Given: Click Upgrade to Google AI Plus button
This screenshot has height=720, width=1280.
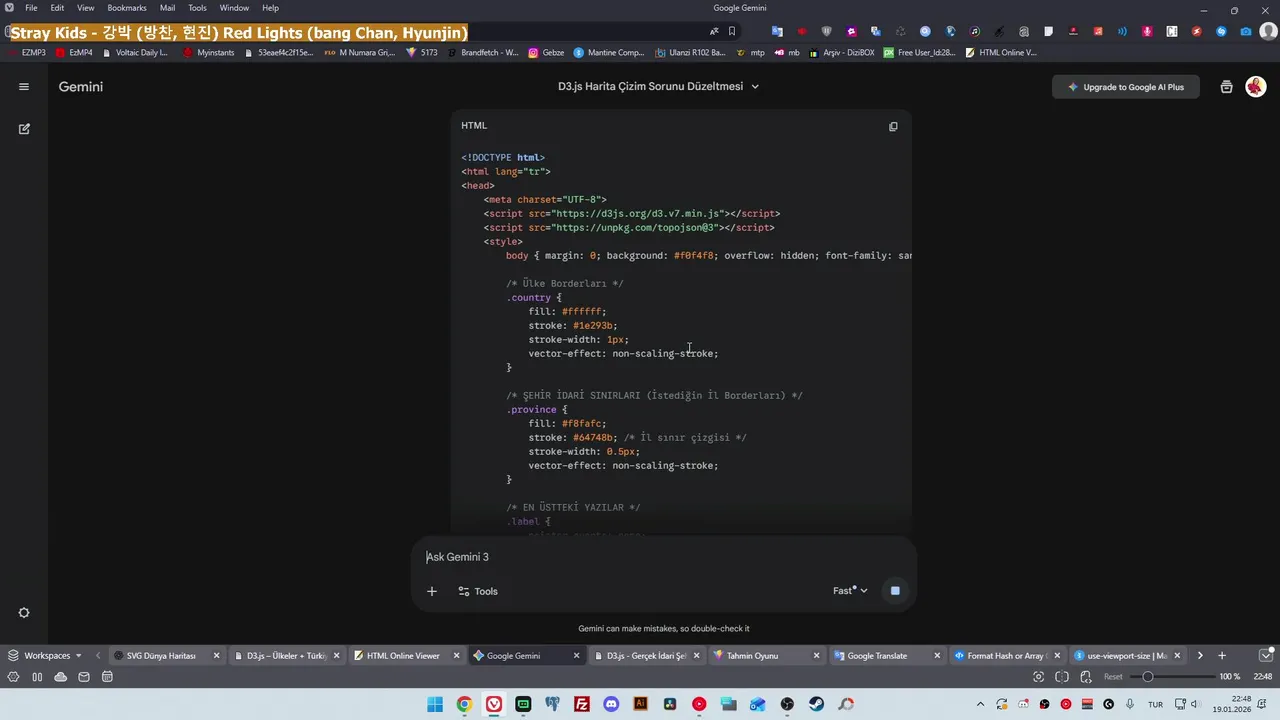Looking at the screenshot, I should click(x=1126, y=87).
